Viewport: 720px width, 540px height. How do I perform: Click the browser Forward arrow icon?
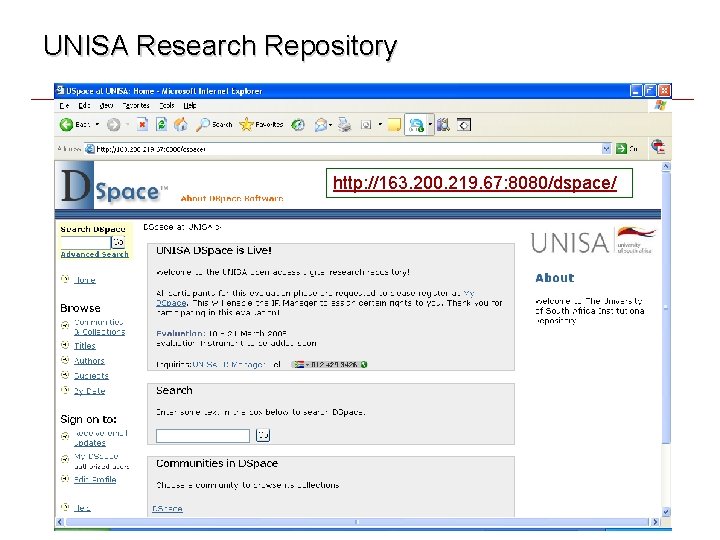click(x=113, y=124)
